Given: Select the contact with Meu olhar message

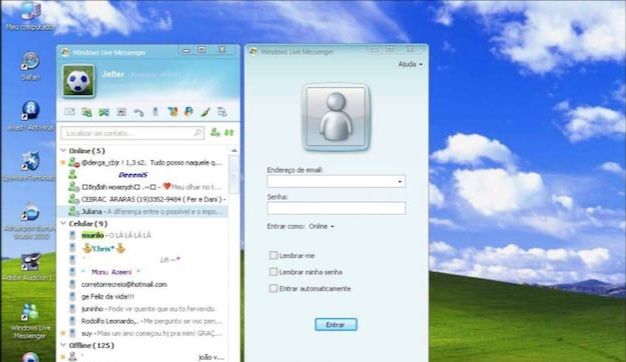Looking at the screenshot, I should coord(143,187).
